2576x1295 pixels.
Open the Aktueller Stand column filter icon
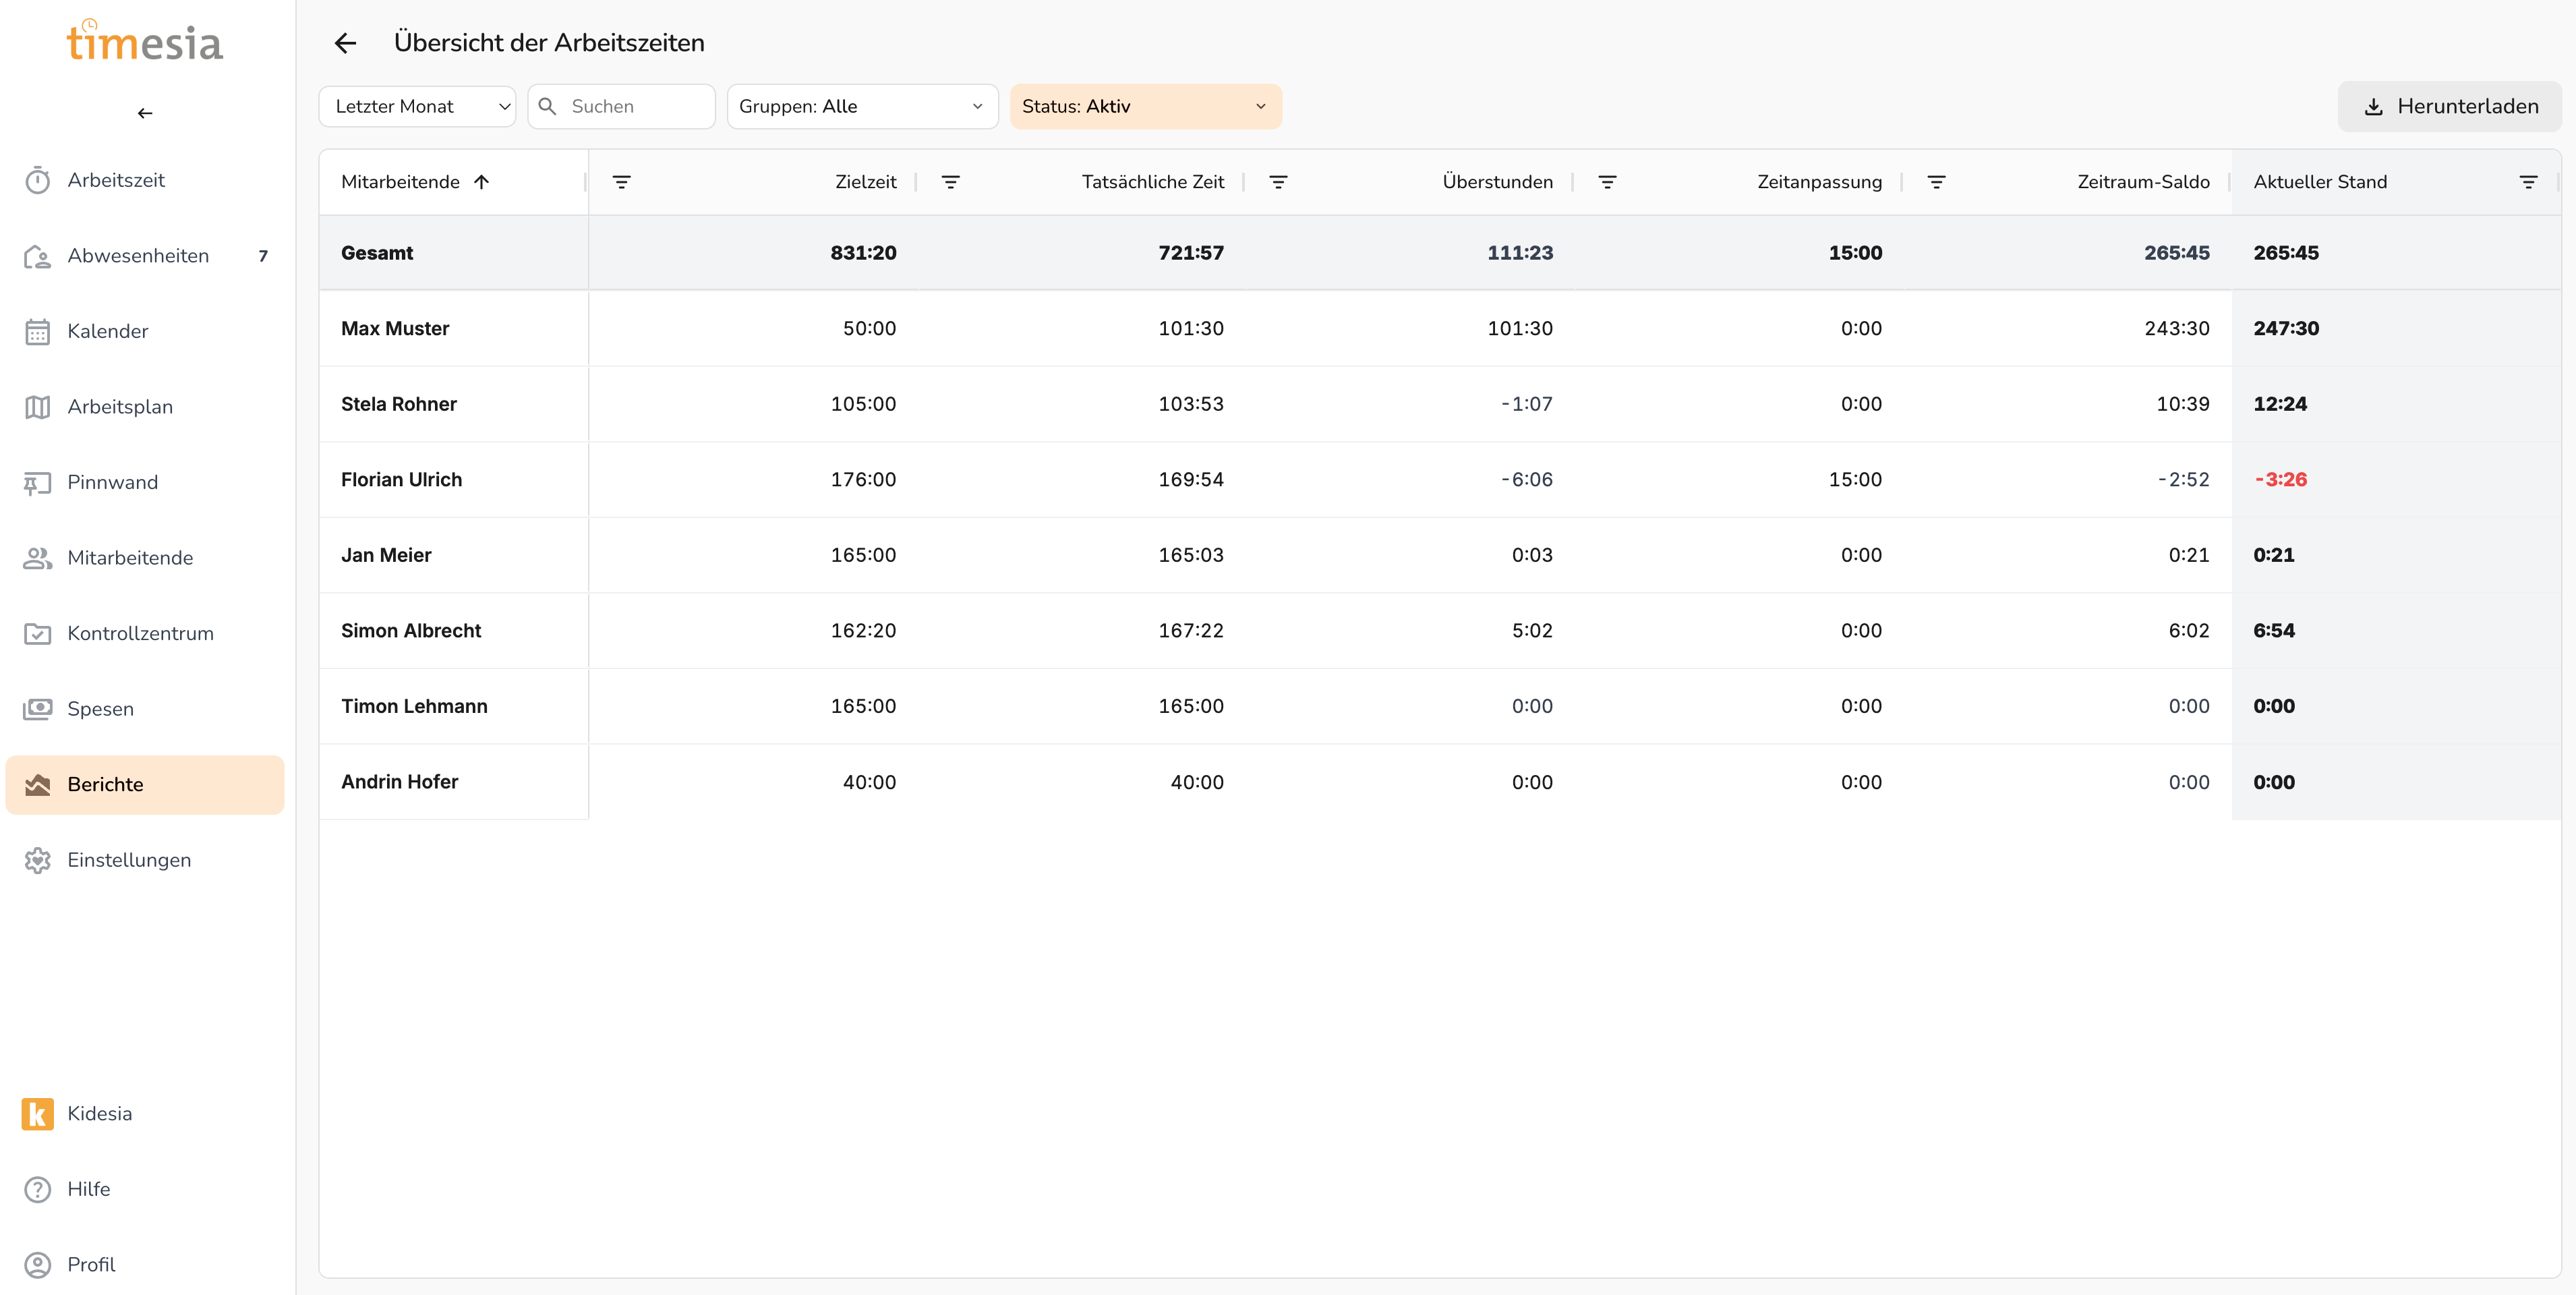click(2528, 182)
